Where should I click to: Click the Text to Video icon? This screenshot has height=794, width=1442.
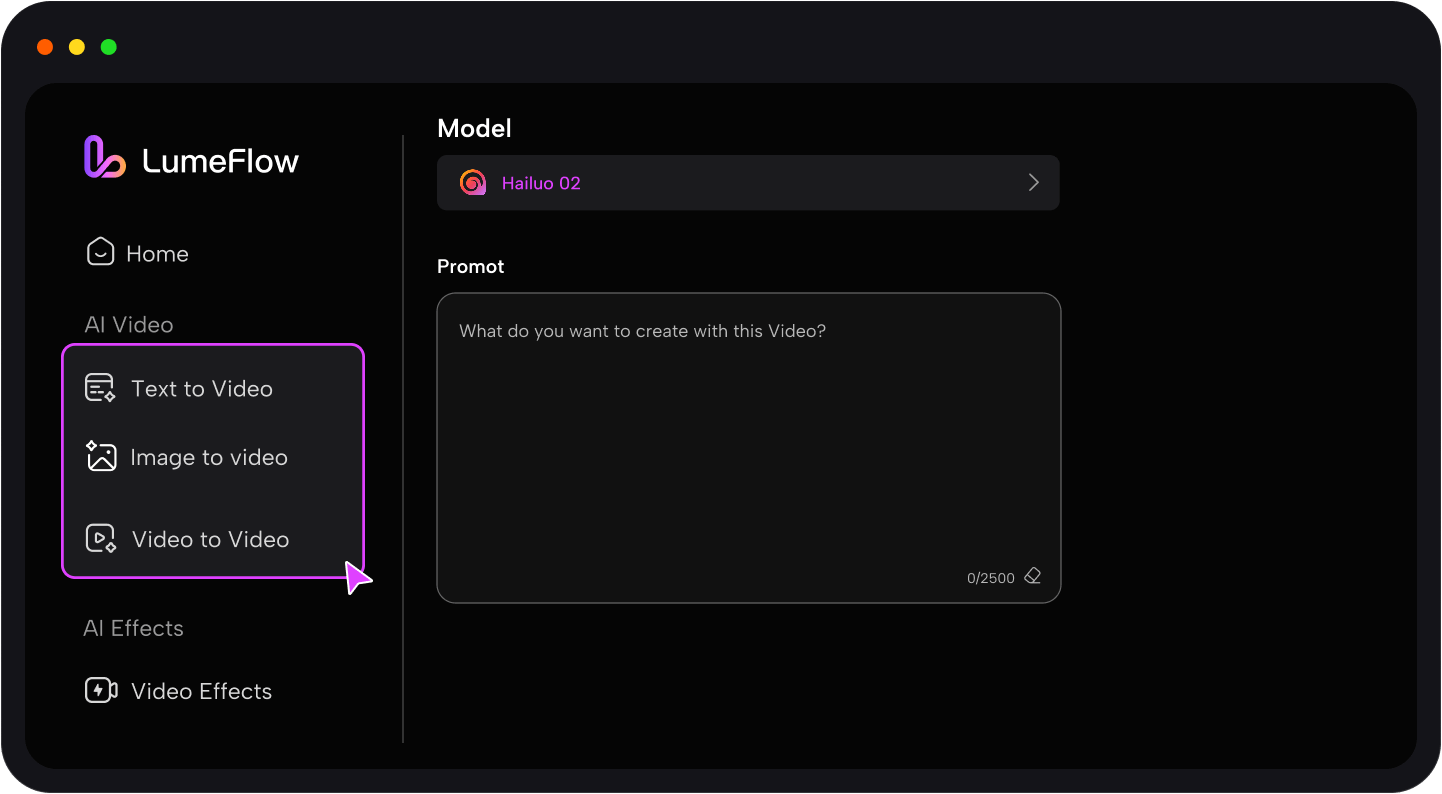tap(100, 387)
